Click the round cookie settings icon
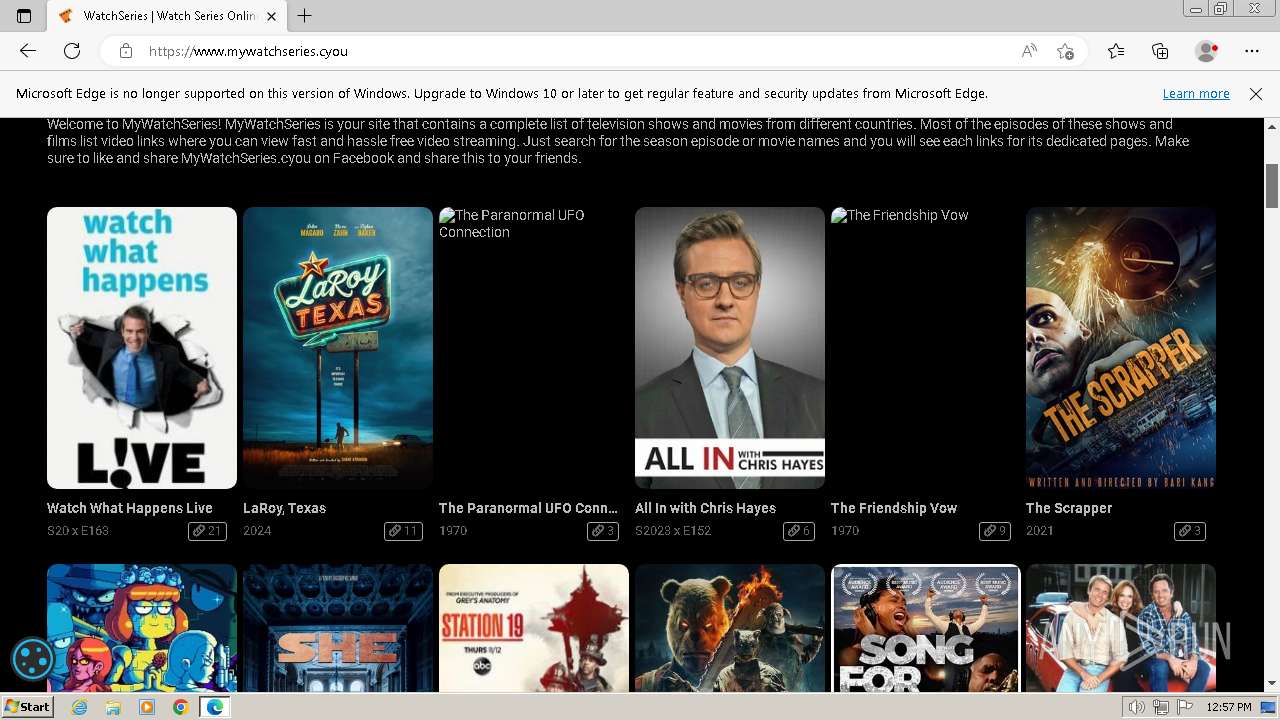The height and width of the screenshot is (720, 1280). (32, 659)
